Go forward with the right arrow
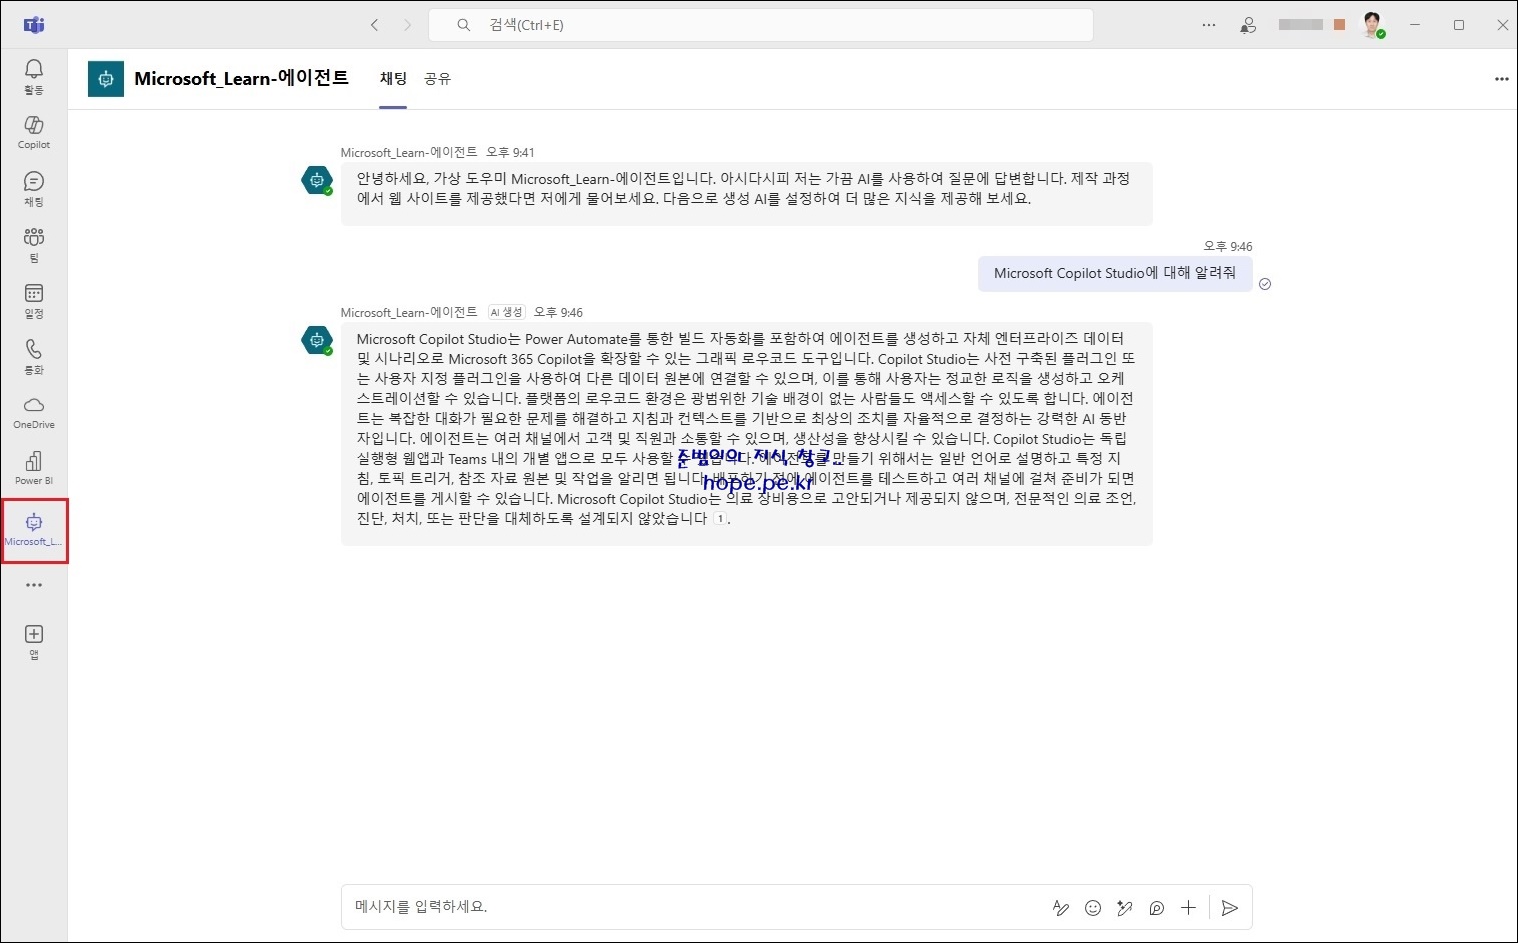 tap(407, 25)
